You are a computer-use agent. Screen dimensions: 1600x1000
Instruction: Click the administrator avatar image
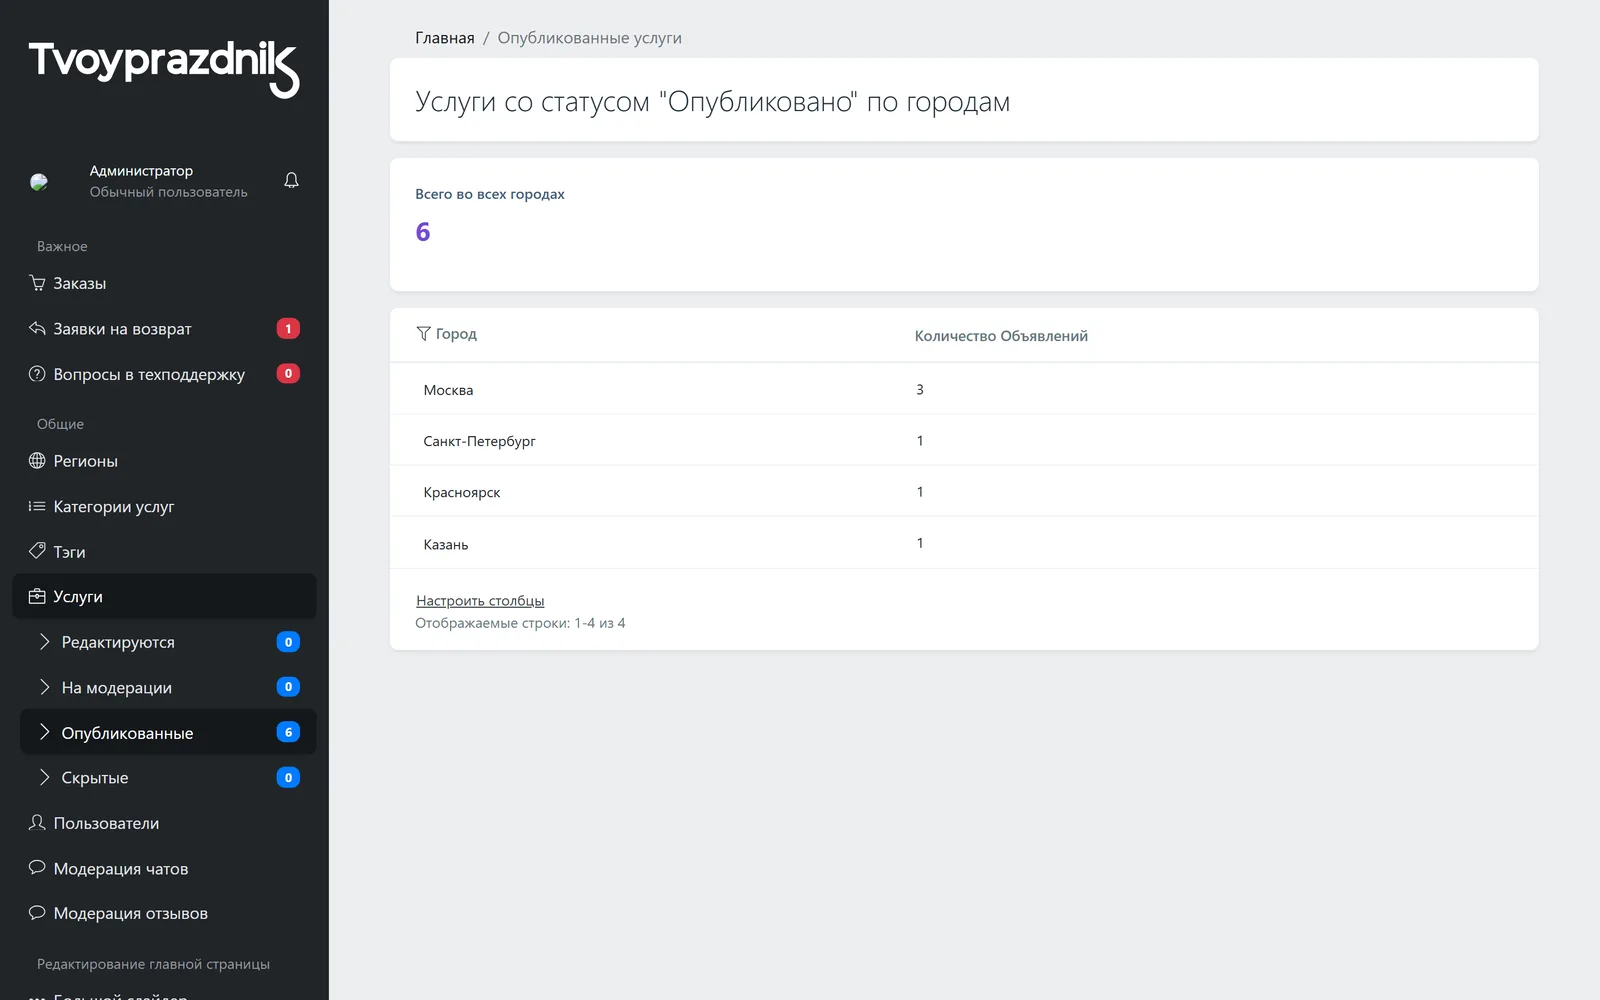[39, 182]
